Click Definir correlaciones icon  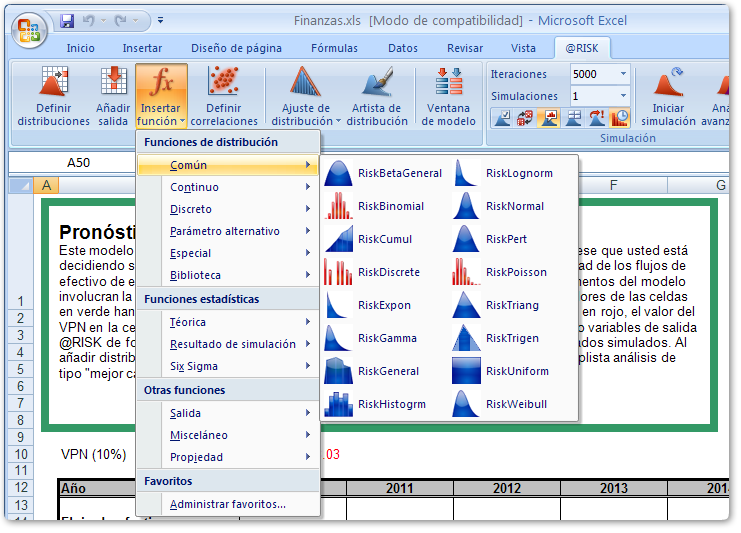click(x=224, y=96)
